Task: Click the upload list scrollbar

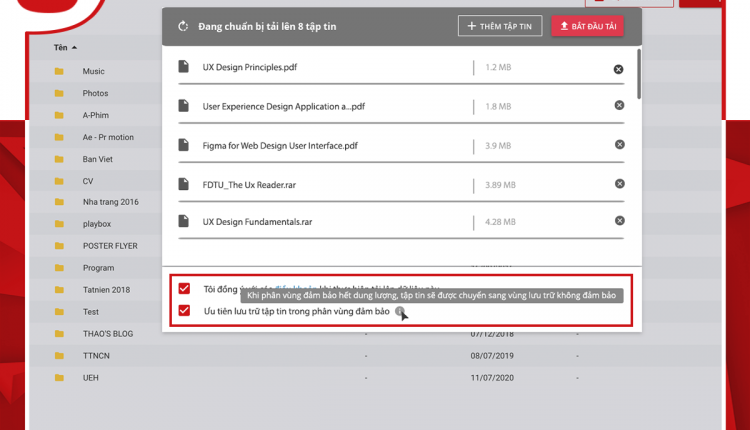Action: coord(639,74)
